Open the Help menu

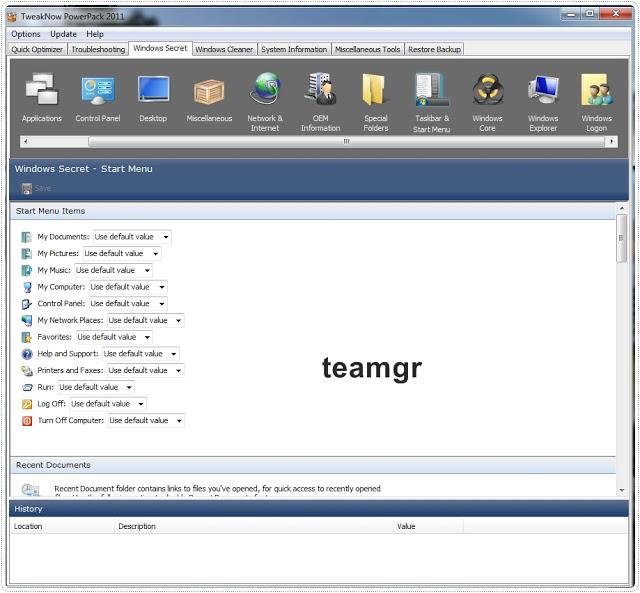coord(95,34)
